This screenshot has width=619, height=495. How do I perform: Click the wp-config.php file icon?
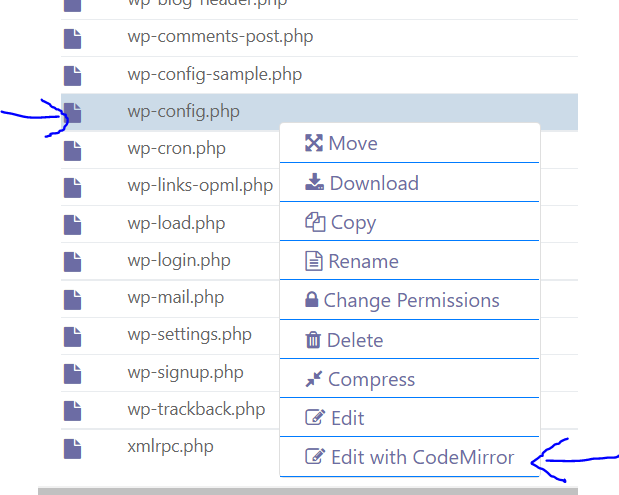tap(73, 112)
